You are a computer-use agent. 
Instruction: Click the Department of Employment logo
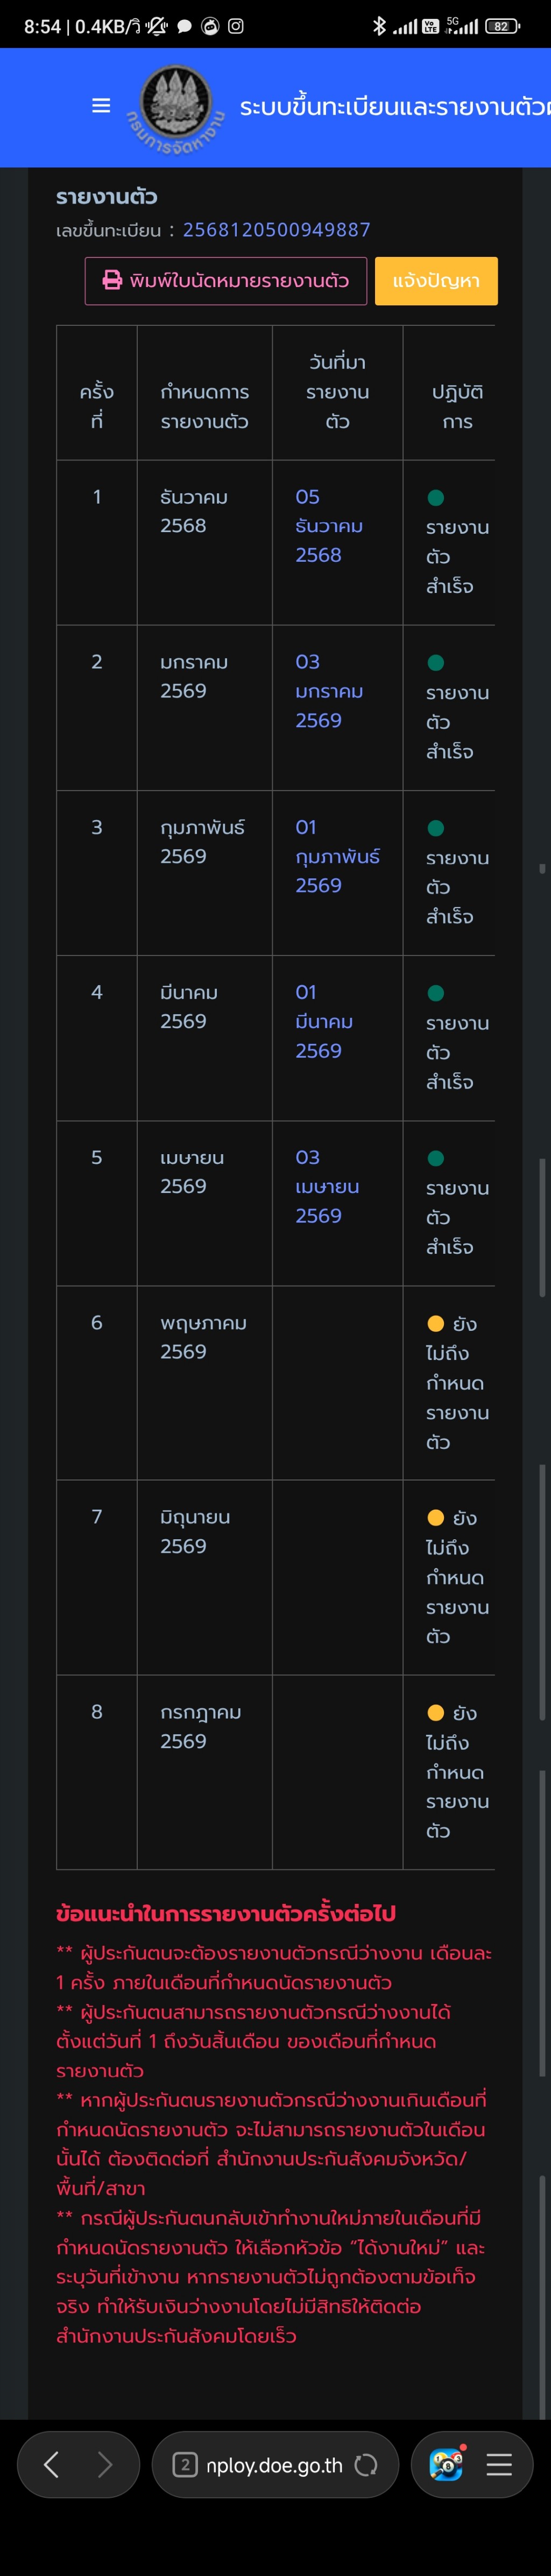pyautogui.click(x=176, y=104)
